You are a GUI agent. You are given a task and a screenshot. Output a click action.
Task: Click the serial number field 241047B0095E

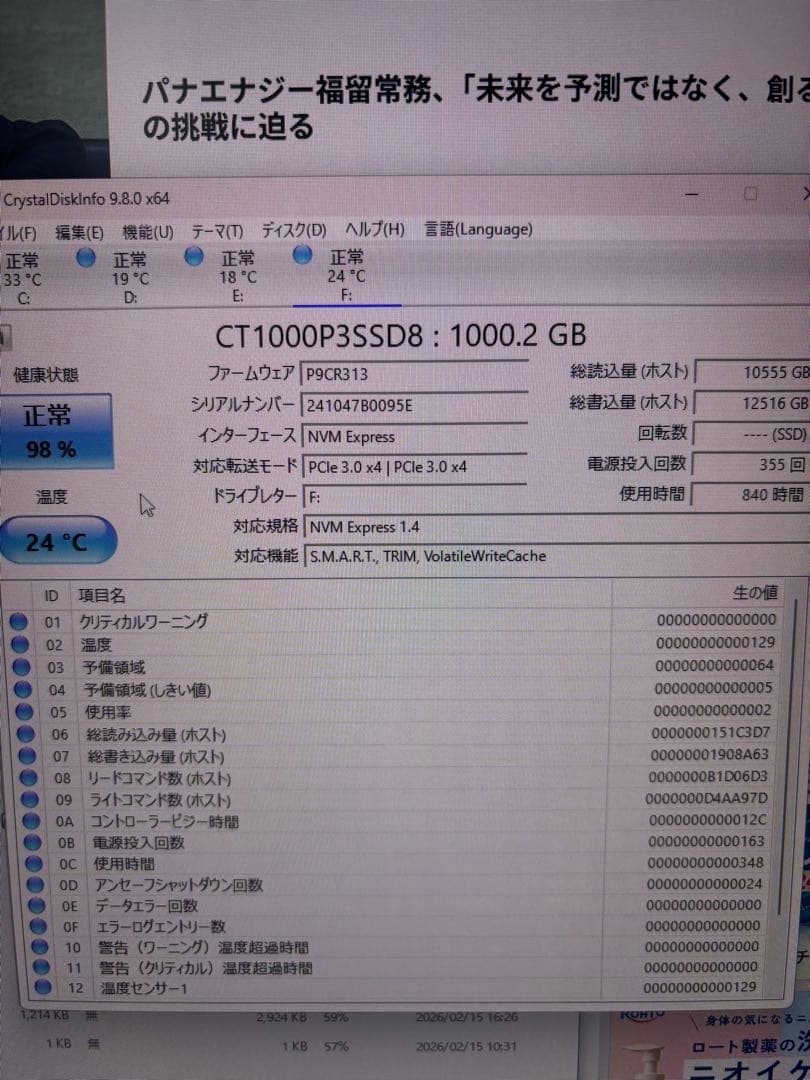point(414,405)
